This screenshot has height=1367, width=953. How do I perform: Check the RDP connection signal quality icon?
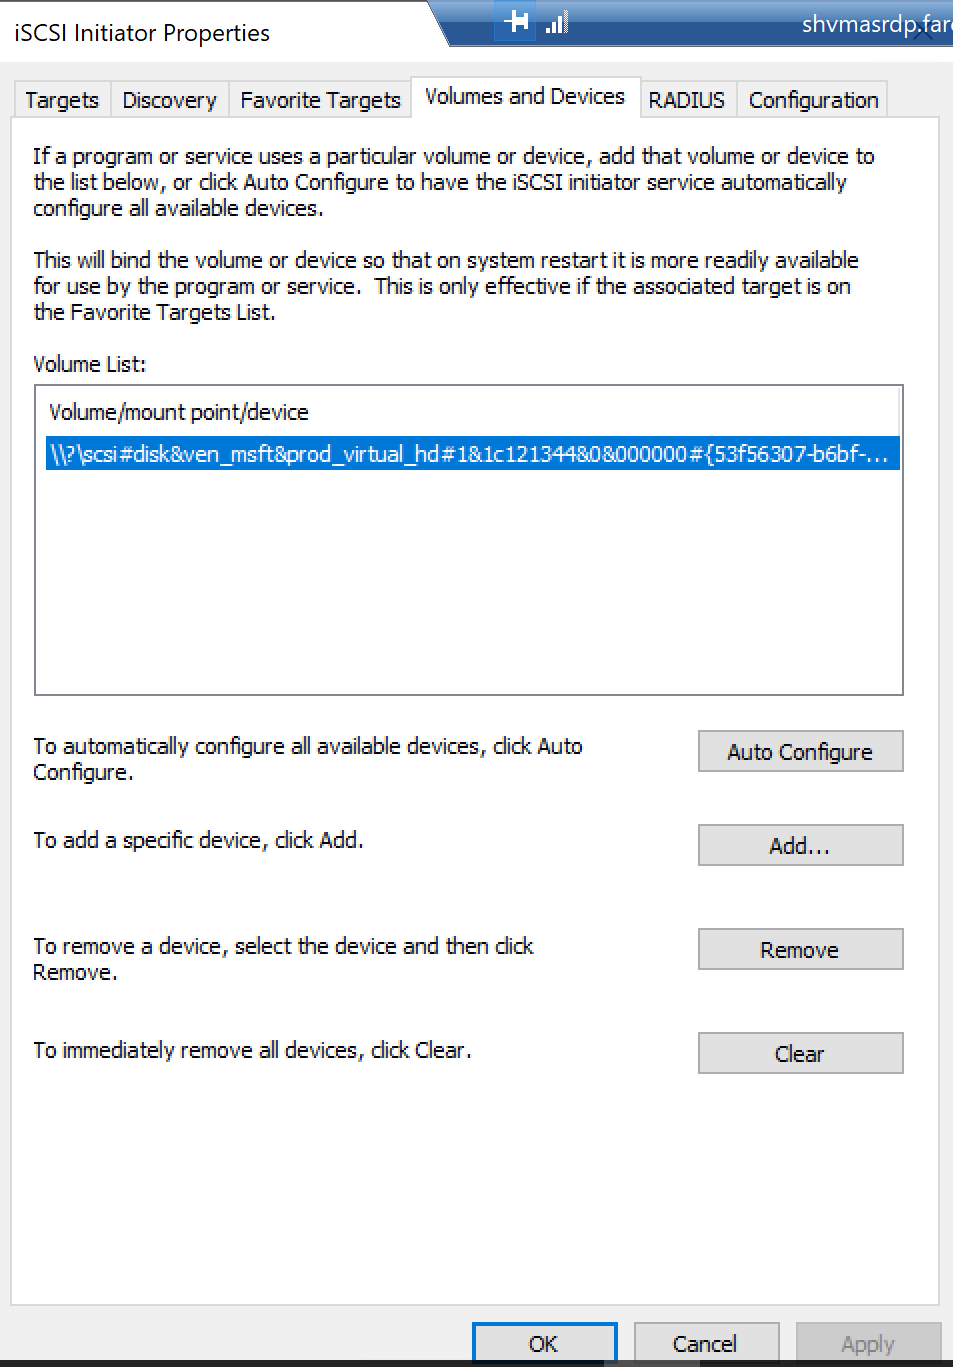557,23
